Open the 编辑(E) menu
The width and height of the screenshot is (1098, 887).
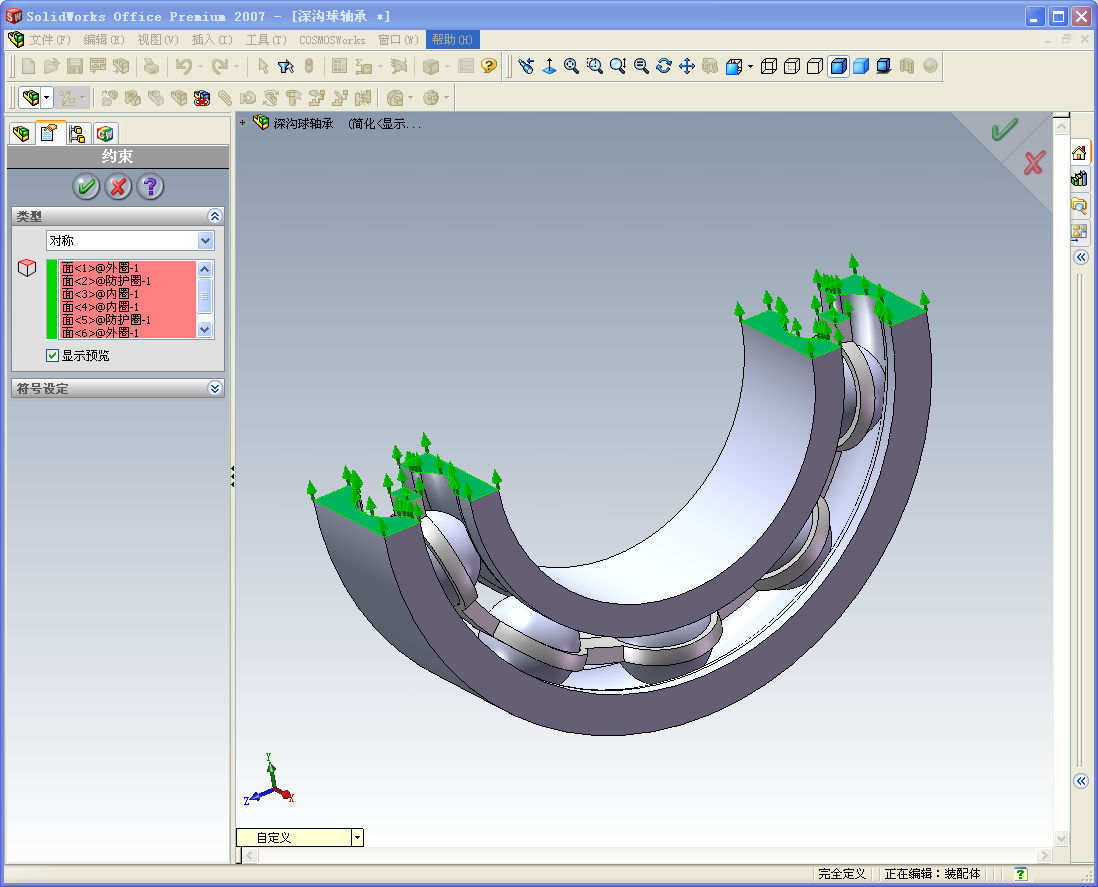coord(104,40)
